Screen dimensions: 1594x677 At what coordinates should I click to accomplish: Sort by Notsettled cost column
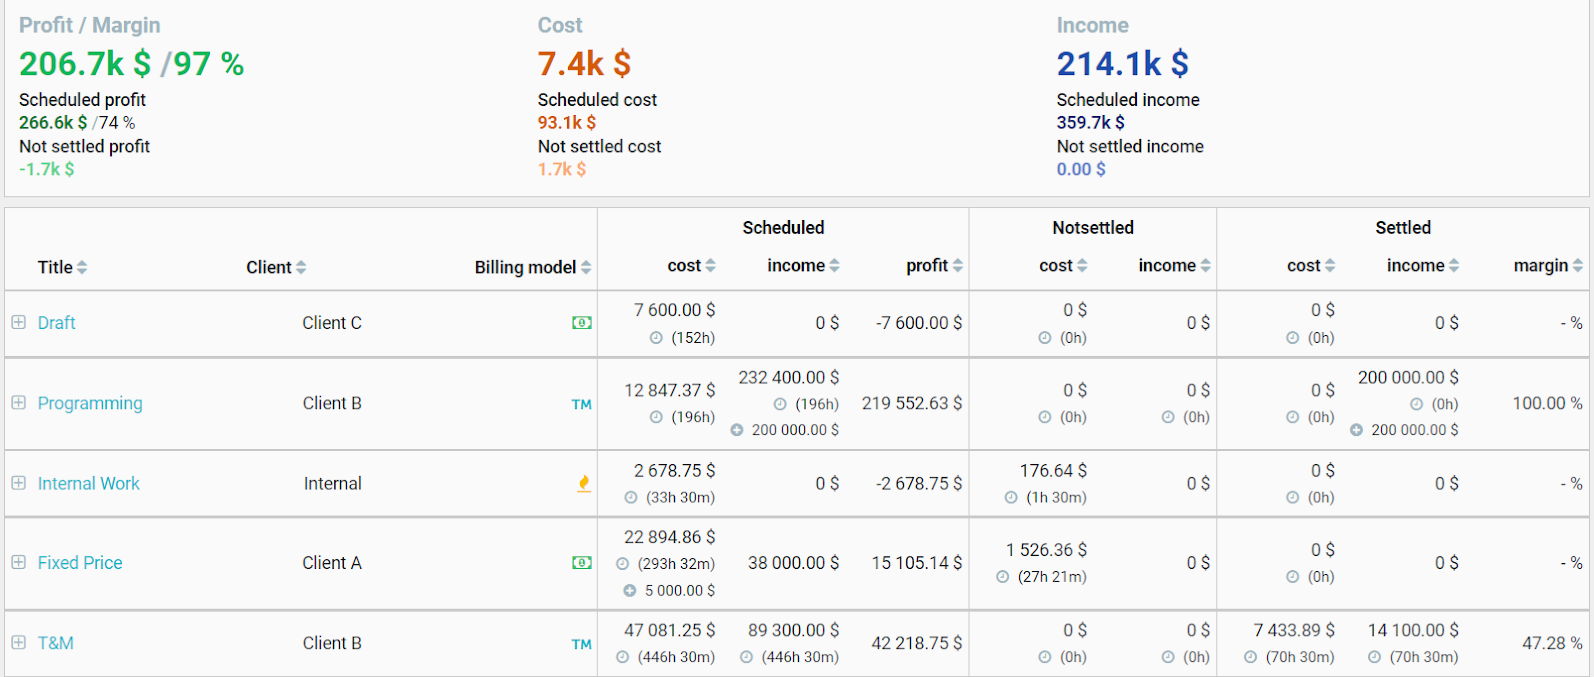pos(1063,265)
